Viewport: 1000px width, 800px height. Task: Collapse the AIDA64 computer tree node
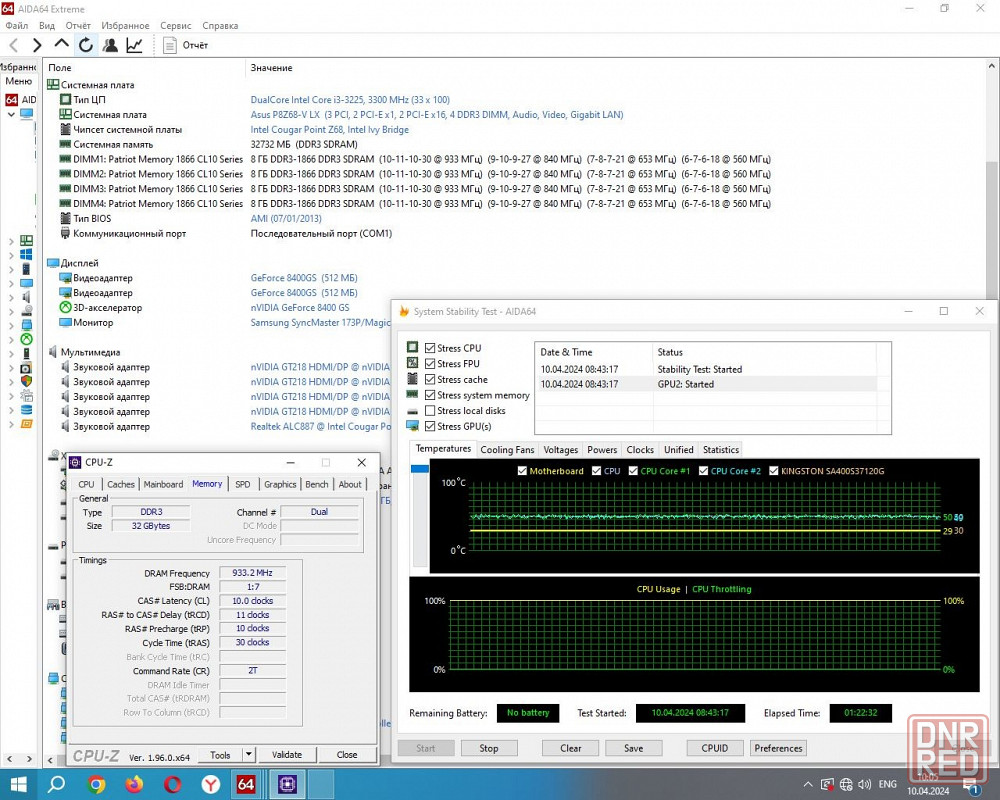11,114
